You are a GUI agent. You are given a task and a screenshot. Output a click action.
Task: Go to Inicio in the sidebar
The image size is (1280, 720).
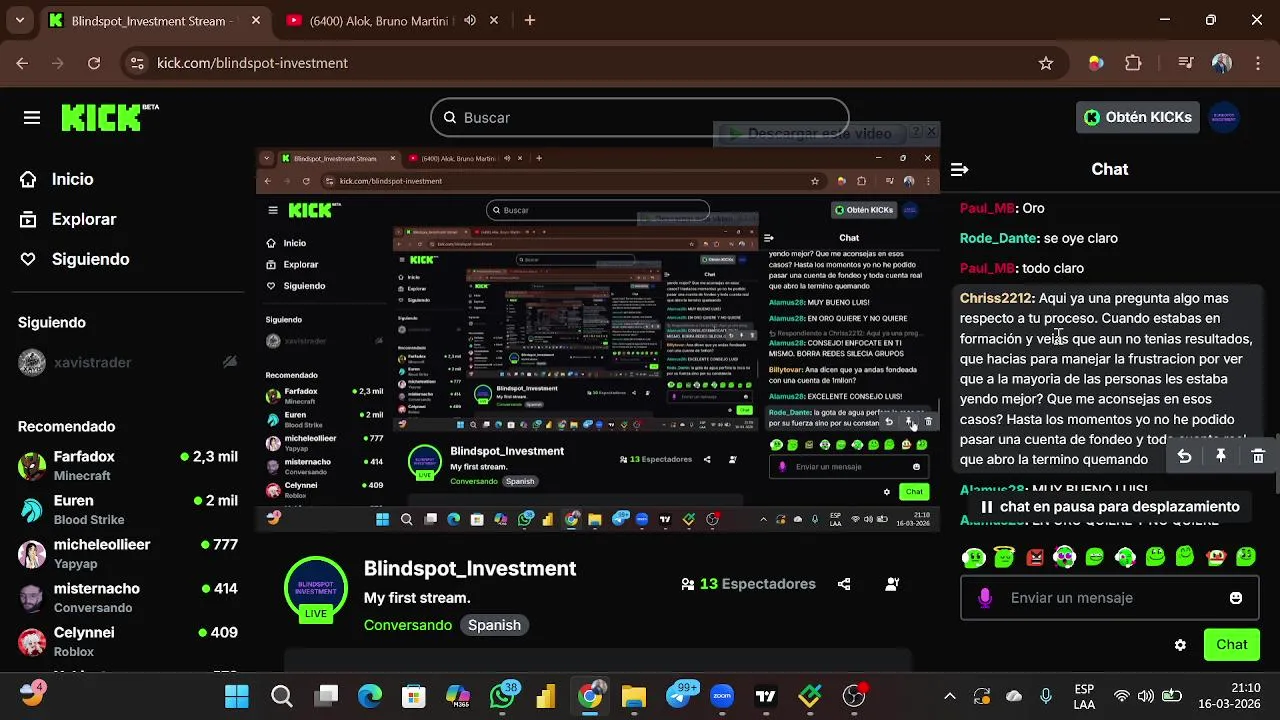click(72, 179)
